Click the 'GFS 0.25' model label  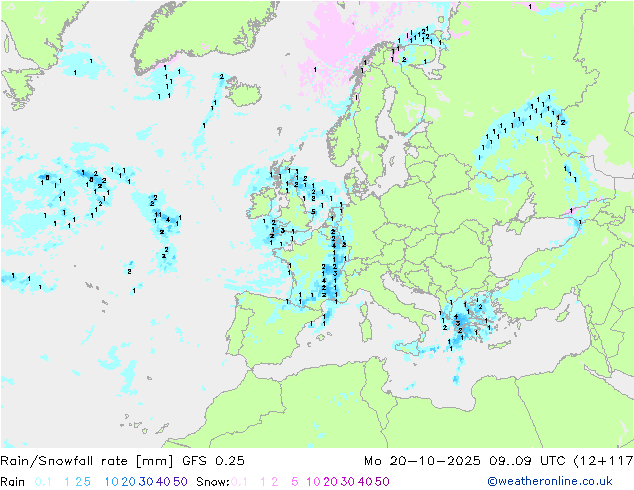tap(213, 461)
